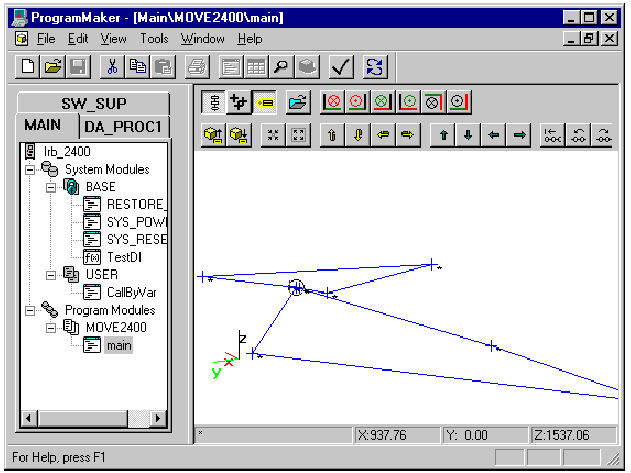Toggle the yellow tag labels button
631x473 pixels.
pos(264,103)
